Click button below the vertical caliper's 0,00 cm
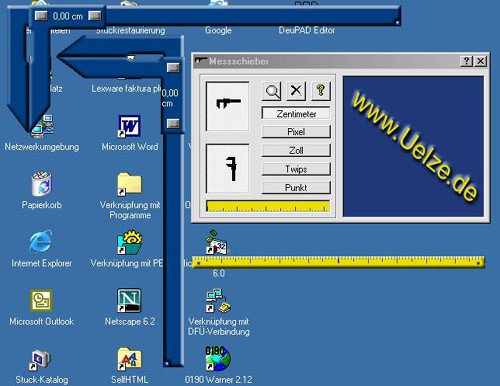 173,123
